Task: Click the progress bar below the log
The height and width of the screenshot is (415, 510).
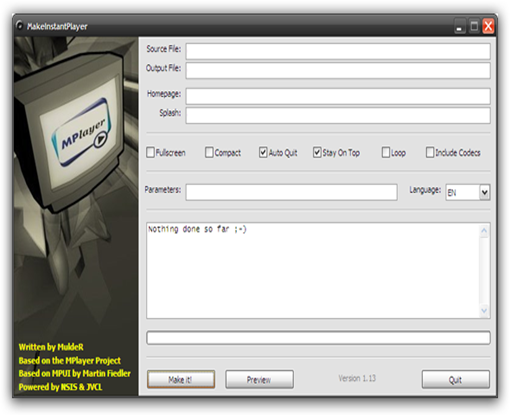Action: click(318, 338)
